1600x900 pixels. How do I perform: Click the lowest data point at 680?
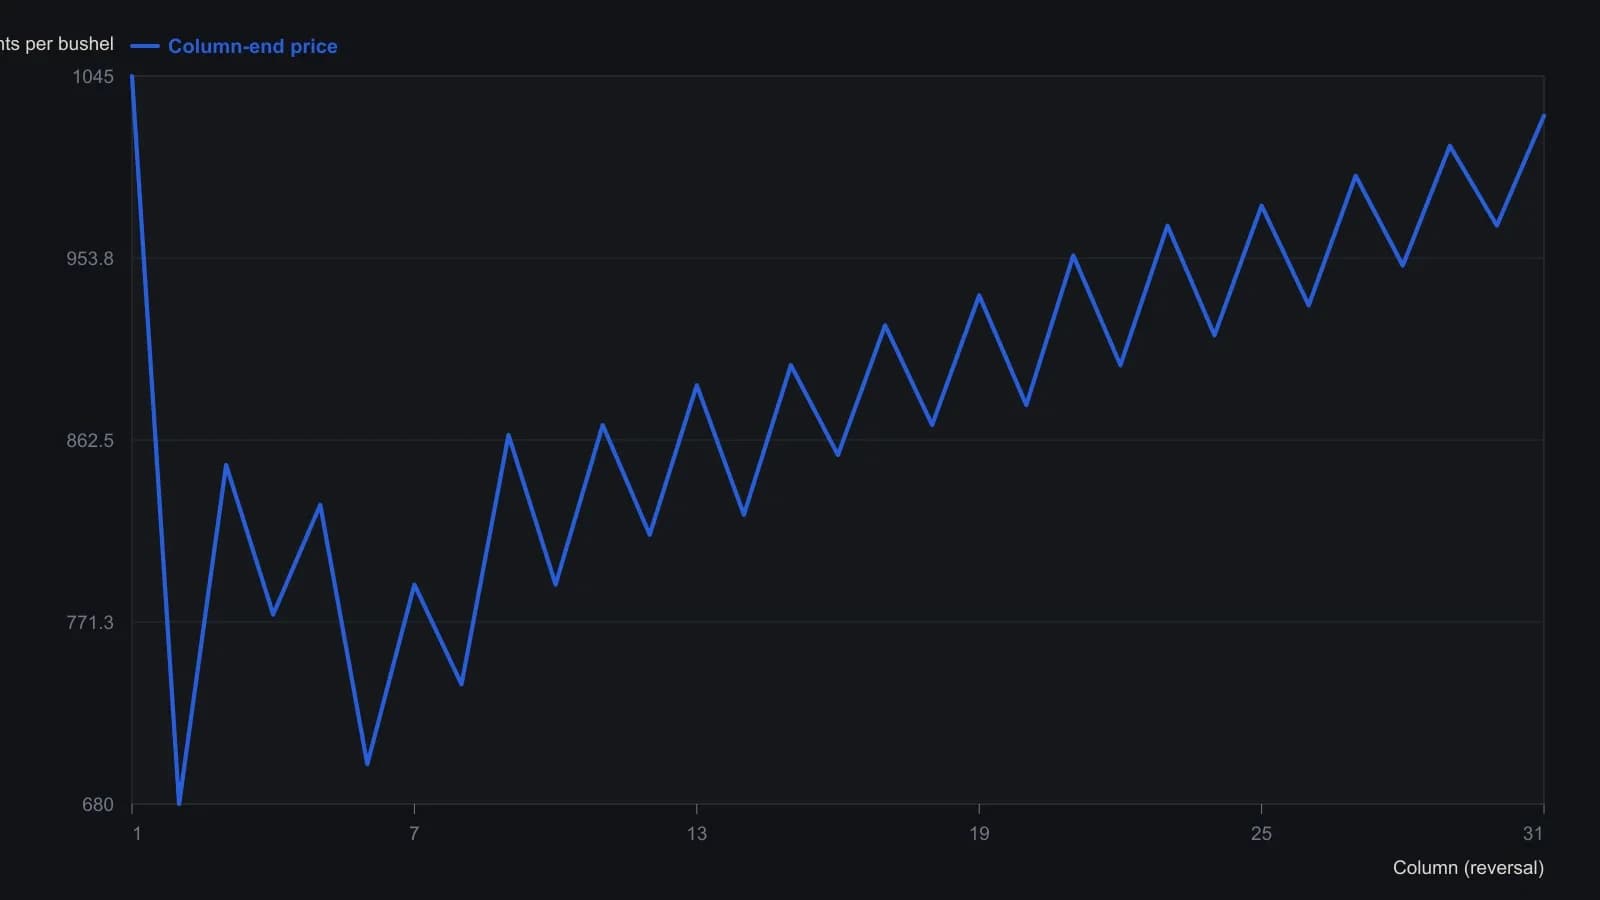179,804
